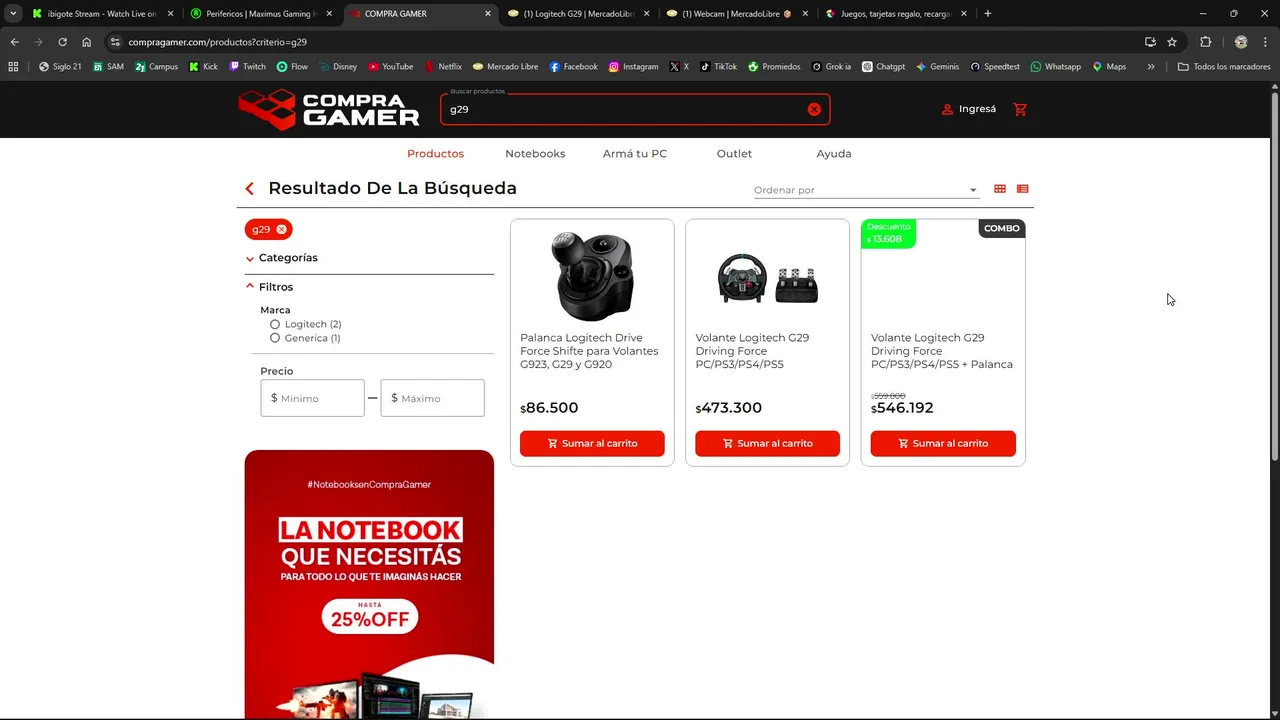
Task: Open the Todos los marcadores folder
Action: (1224, 67)
